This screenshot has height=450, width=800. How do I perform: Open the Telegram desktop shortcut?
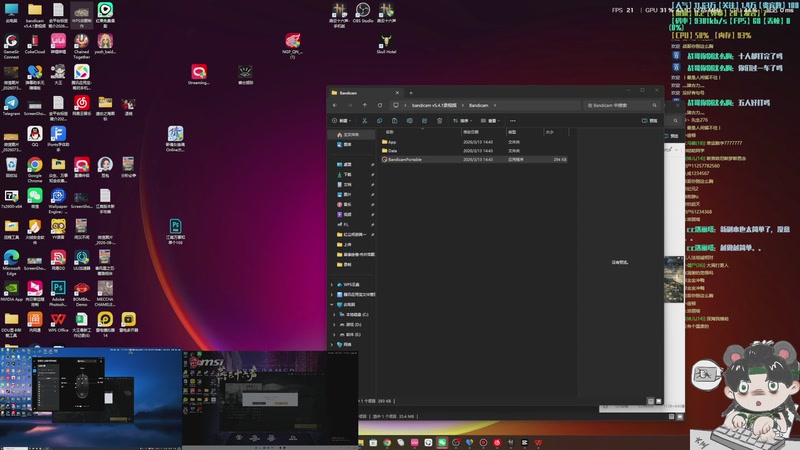[x=11, y=106]
